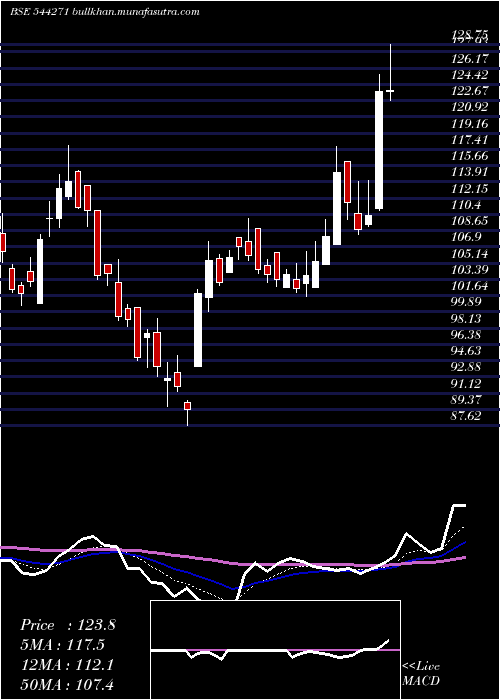Click the 126.17 price axis label
This screenshot has height=700, width=500.
tap(469, 58)
